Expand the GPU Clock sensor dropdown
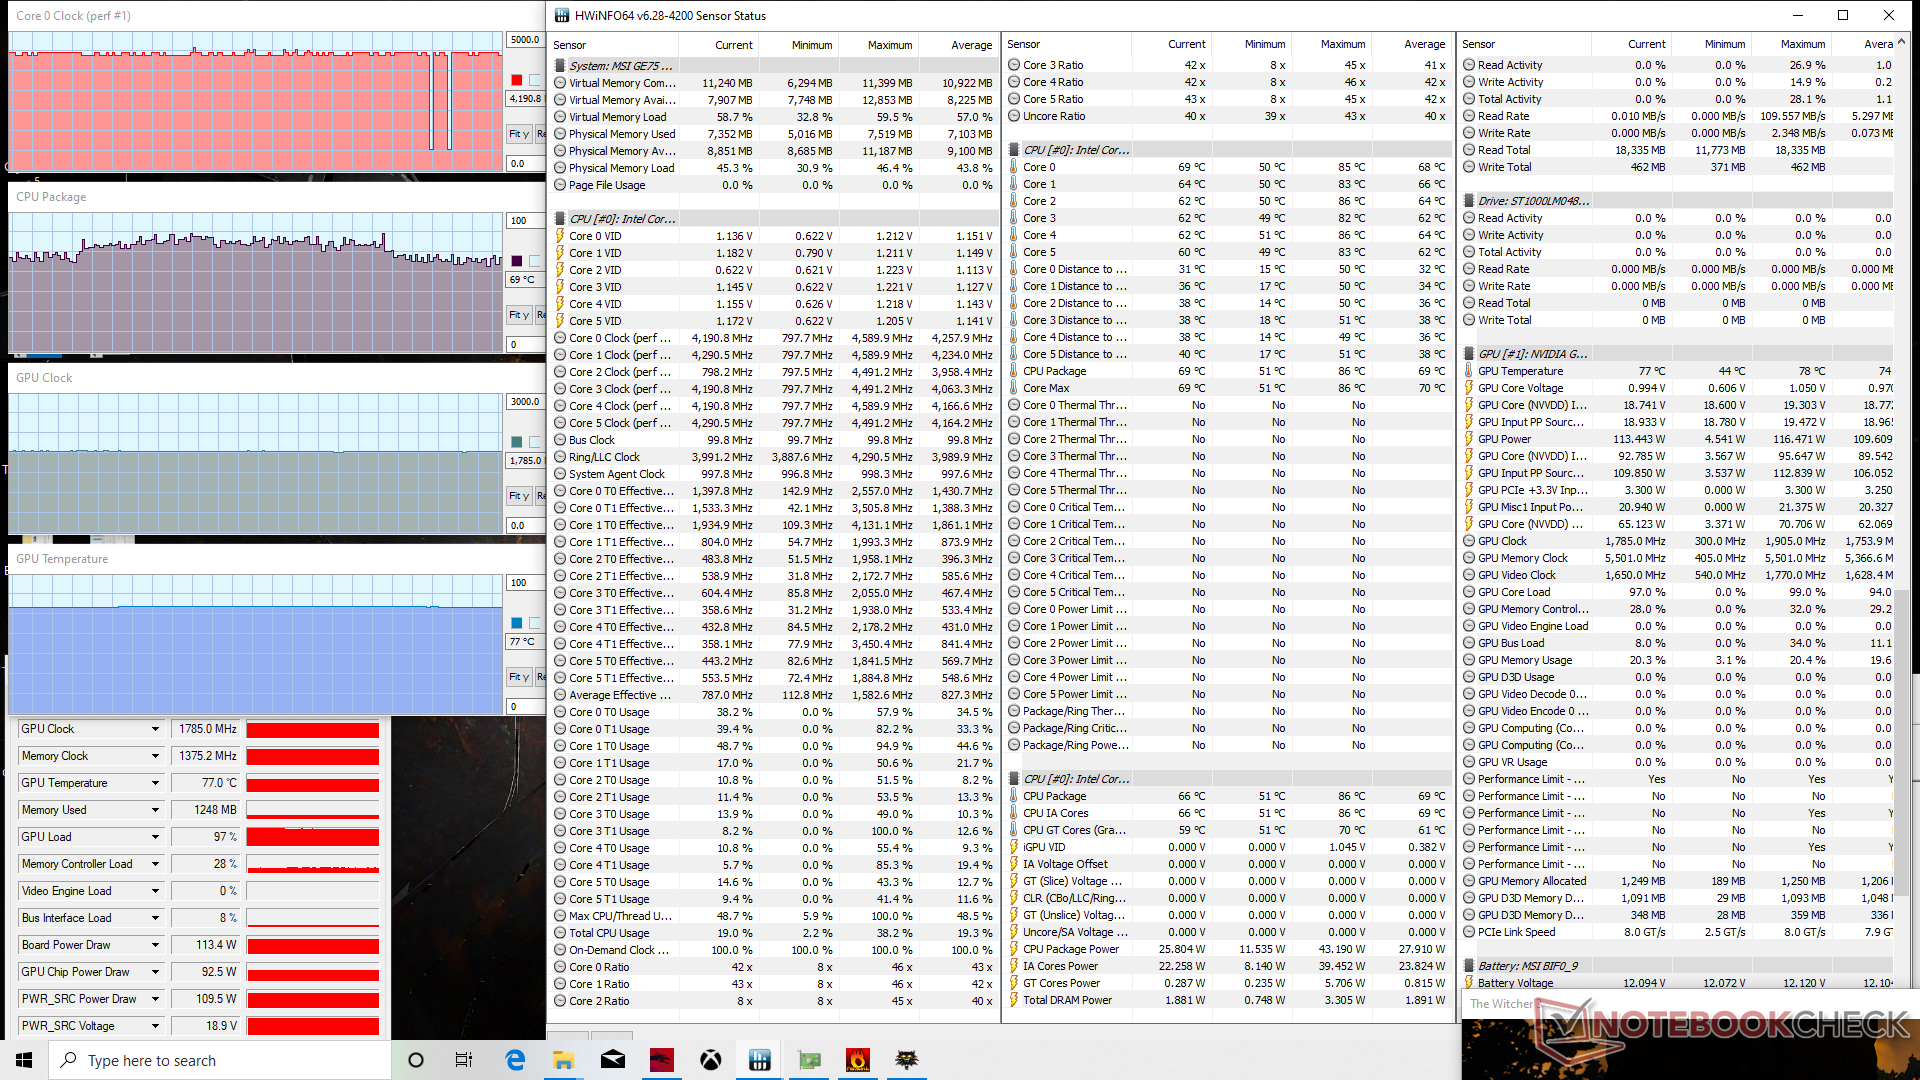This screenshot has height=1080, width=1920. (x=155, y=729)
